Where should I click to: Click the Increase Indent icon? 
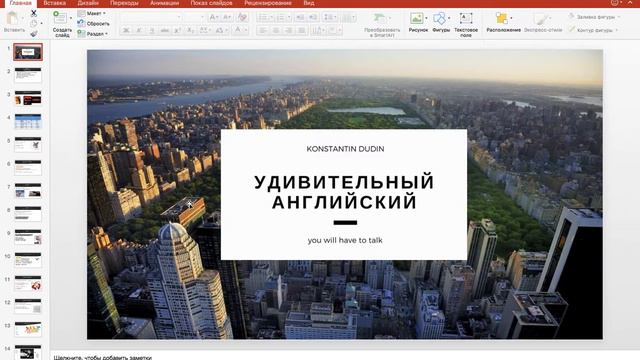pos(313,17)
